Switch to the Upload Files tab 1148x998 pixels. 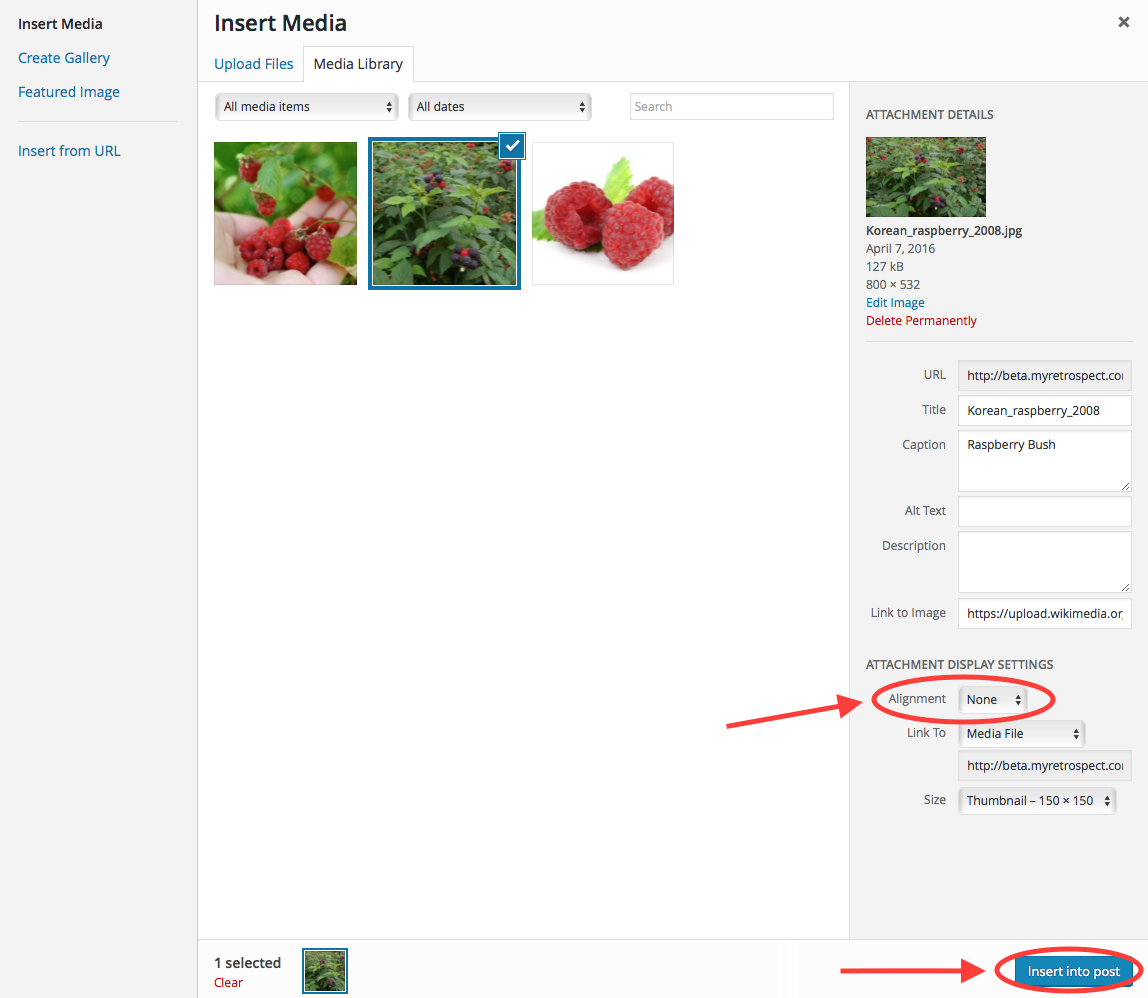(253, 64)
